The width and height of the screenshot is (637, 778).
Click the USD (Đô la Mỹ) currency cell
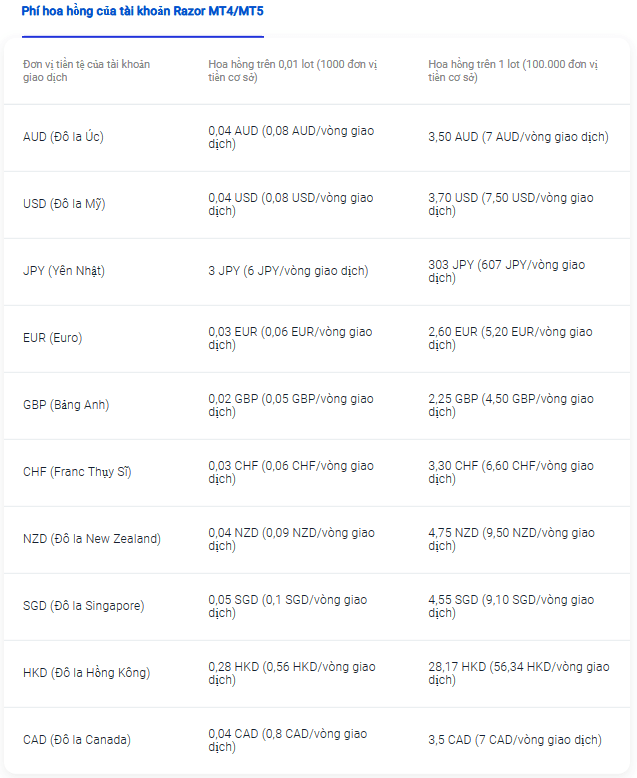pos(64,204)
